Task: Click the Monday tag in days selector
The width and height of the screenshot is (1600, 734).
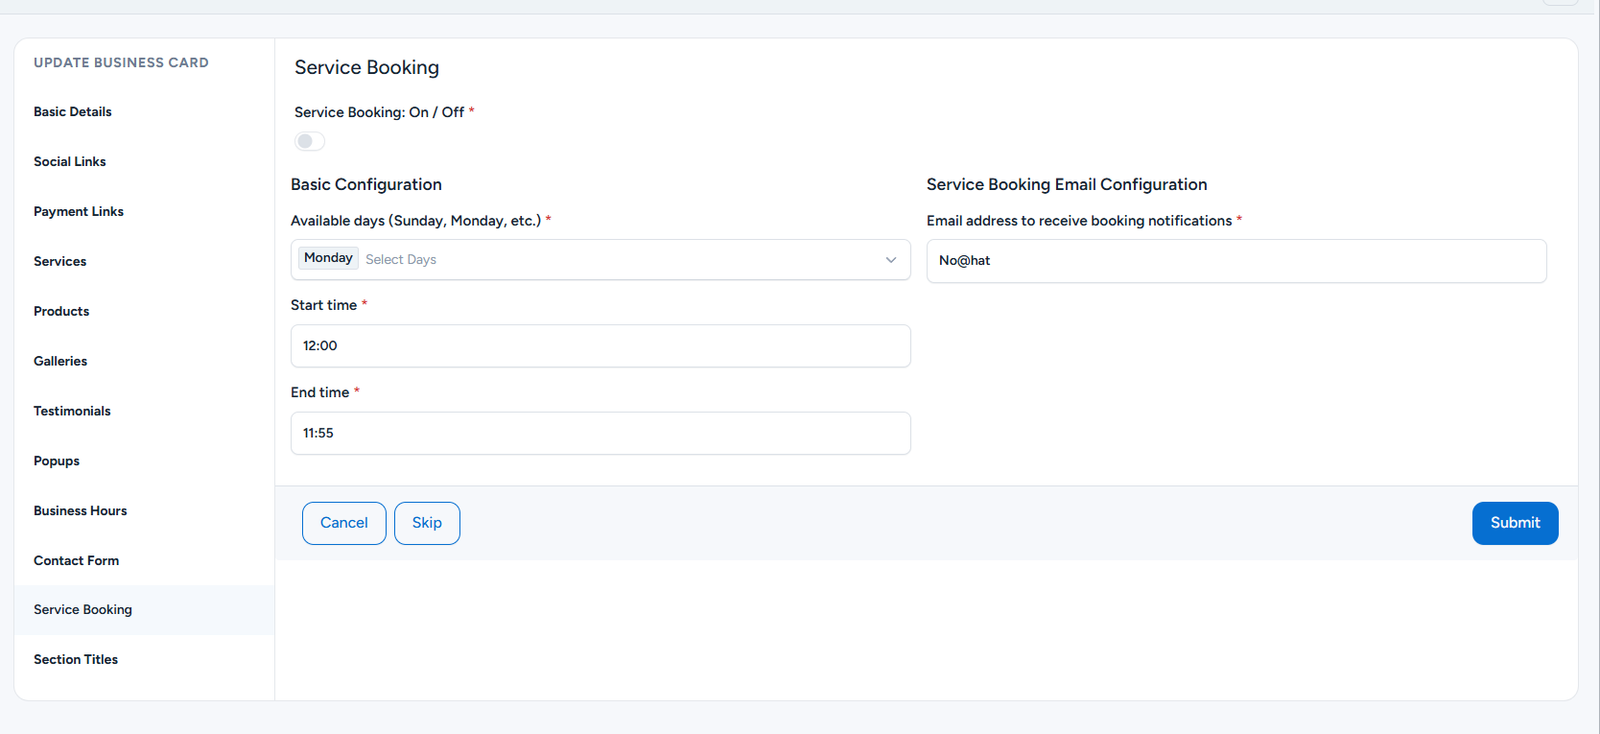Action: point(328,258)
